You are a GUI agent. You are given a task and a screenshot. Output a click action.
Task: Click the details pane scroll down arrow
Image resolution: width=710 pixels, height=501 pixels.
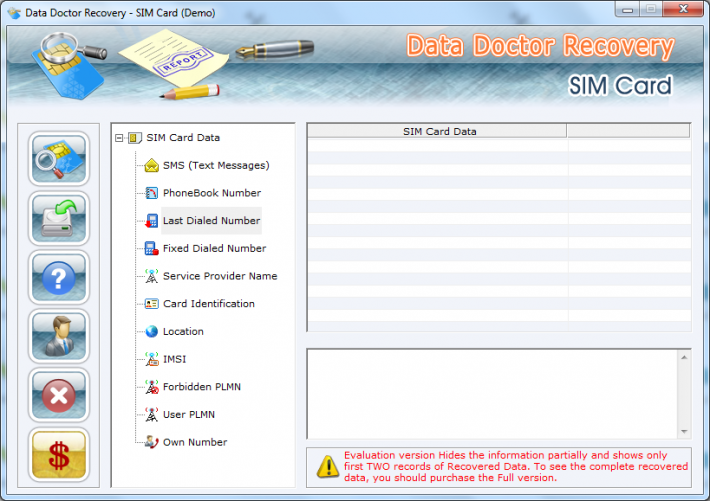(684, 432)
